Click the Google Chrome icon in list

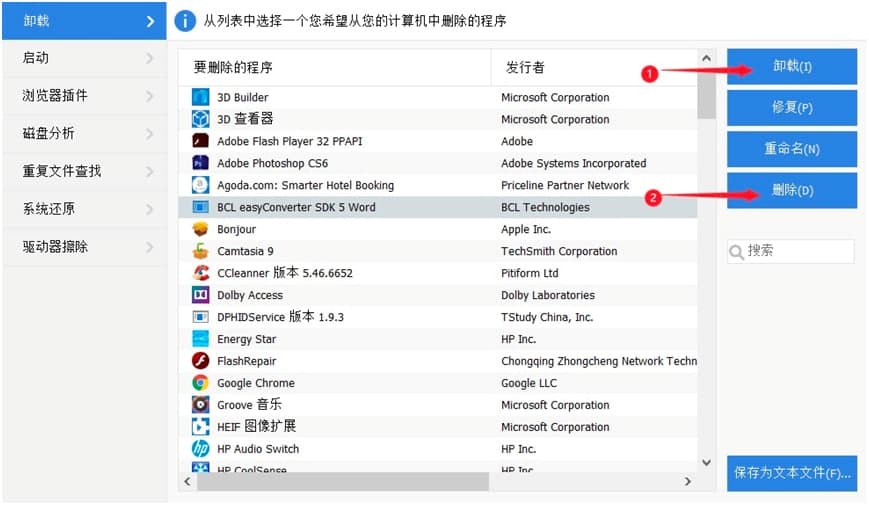click(200, 383)
